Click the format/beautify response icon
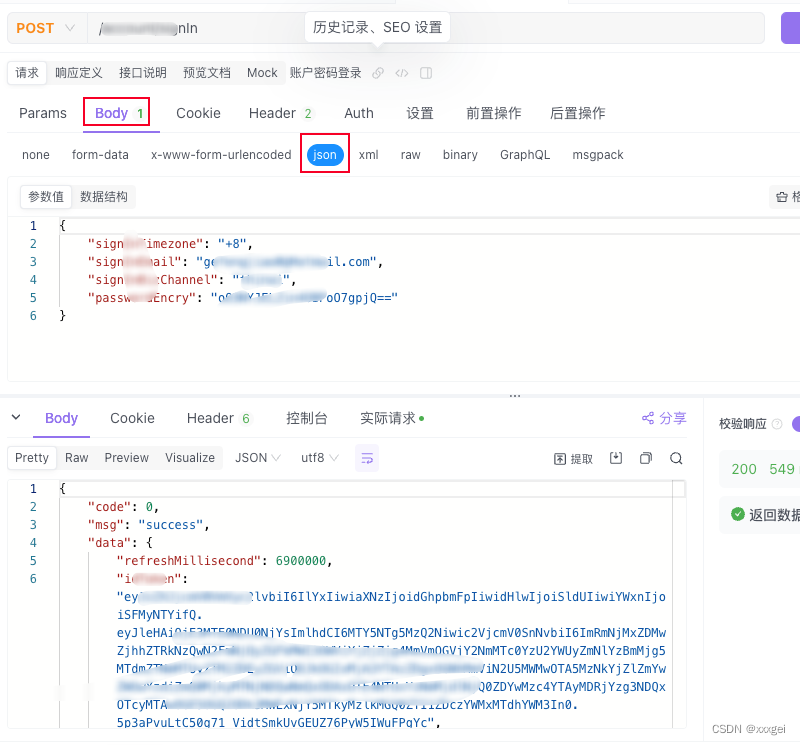The height and width of the screenshot is (745, 800). pos(367,457)
